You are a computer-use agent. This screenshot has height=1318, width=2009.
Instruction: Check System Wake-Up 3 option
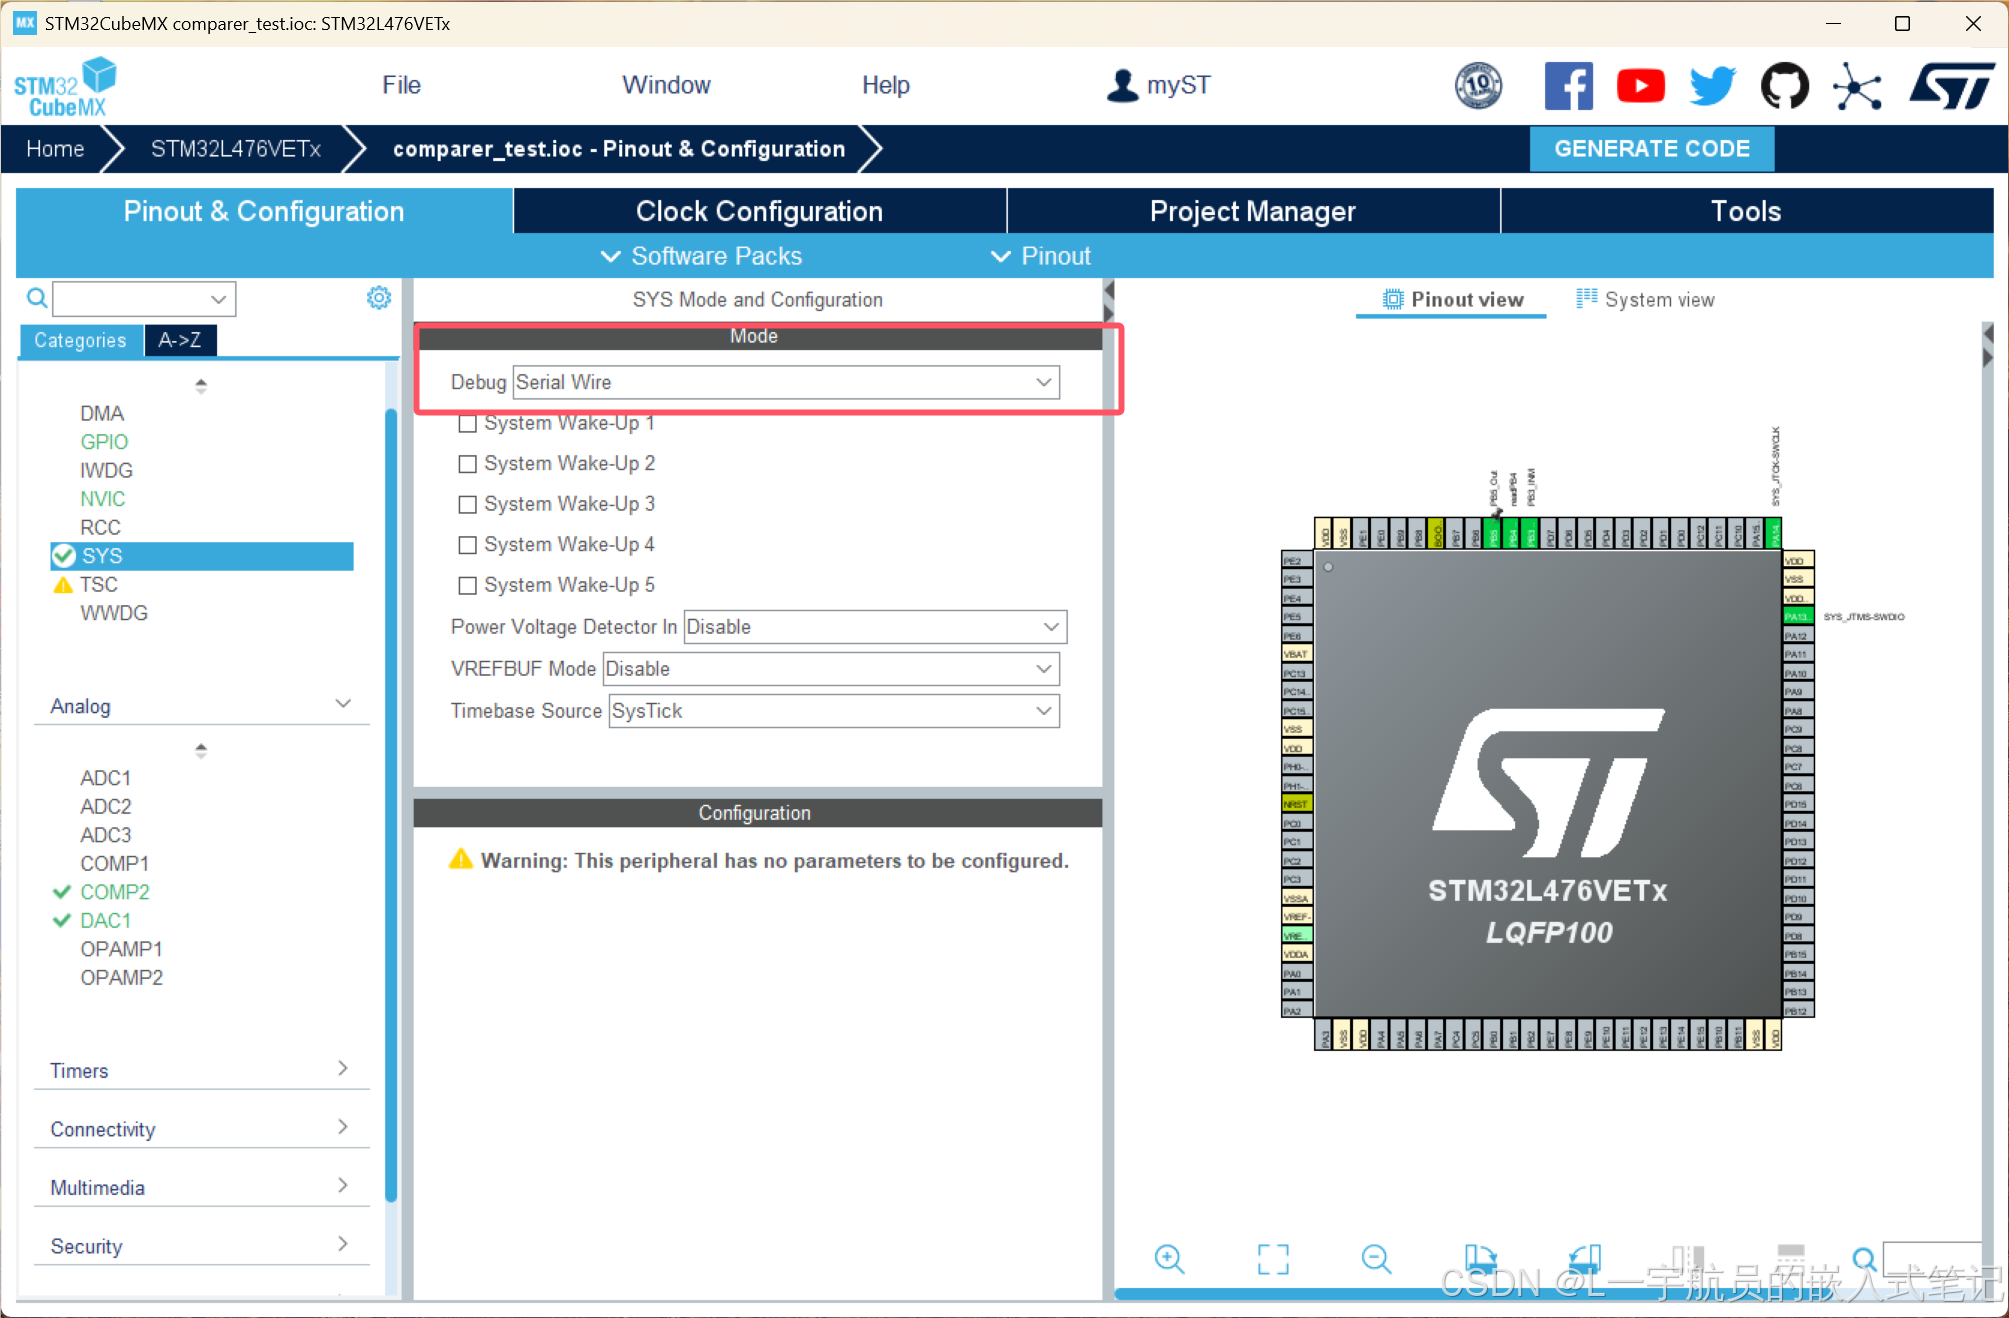(467, 504)
